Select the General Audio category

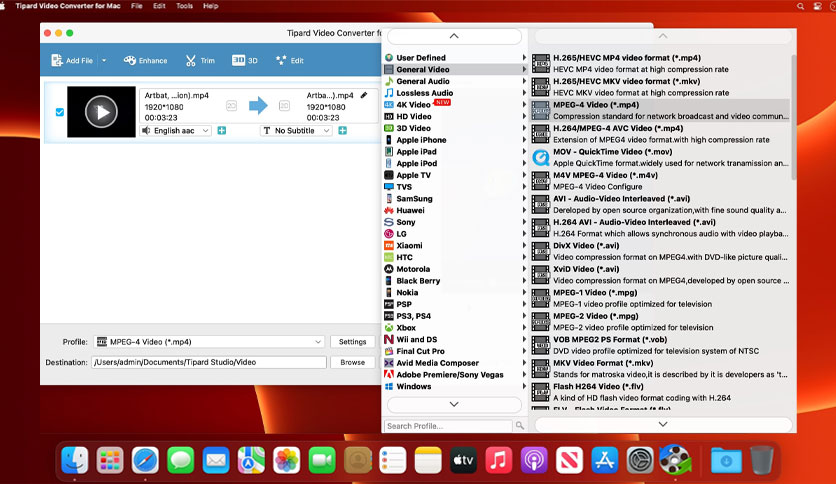[x=455, y=81]
